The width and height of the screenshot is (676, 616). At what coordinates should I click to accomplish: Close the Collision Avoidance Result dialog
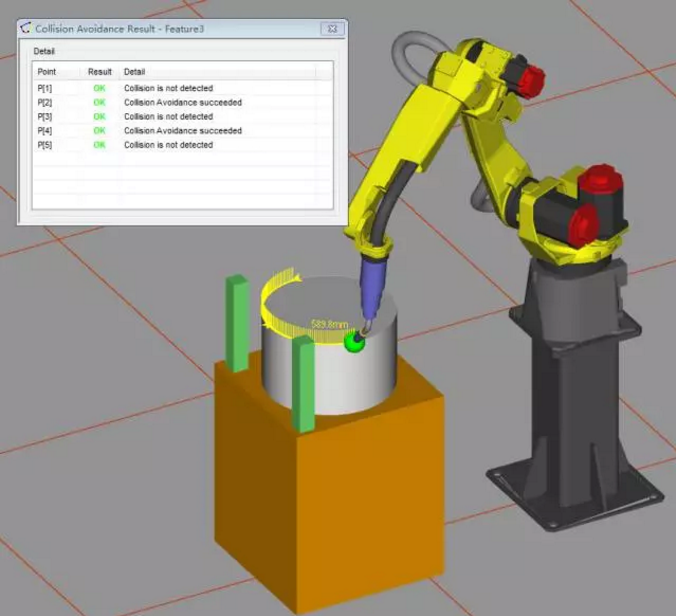pos(332,29)
